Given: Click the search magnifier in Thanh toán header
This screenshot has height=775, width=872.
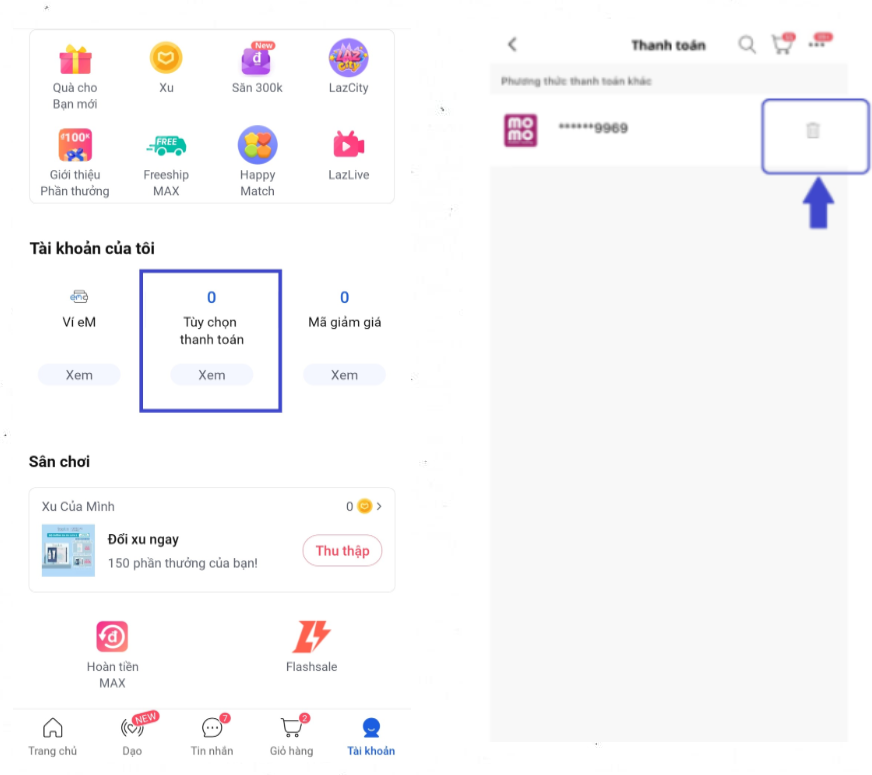Looking at the screenshot, I should (746, 44).
